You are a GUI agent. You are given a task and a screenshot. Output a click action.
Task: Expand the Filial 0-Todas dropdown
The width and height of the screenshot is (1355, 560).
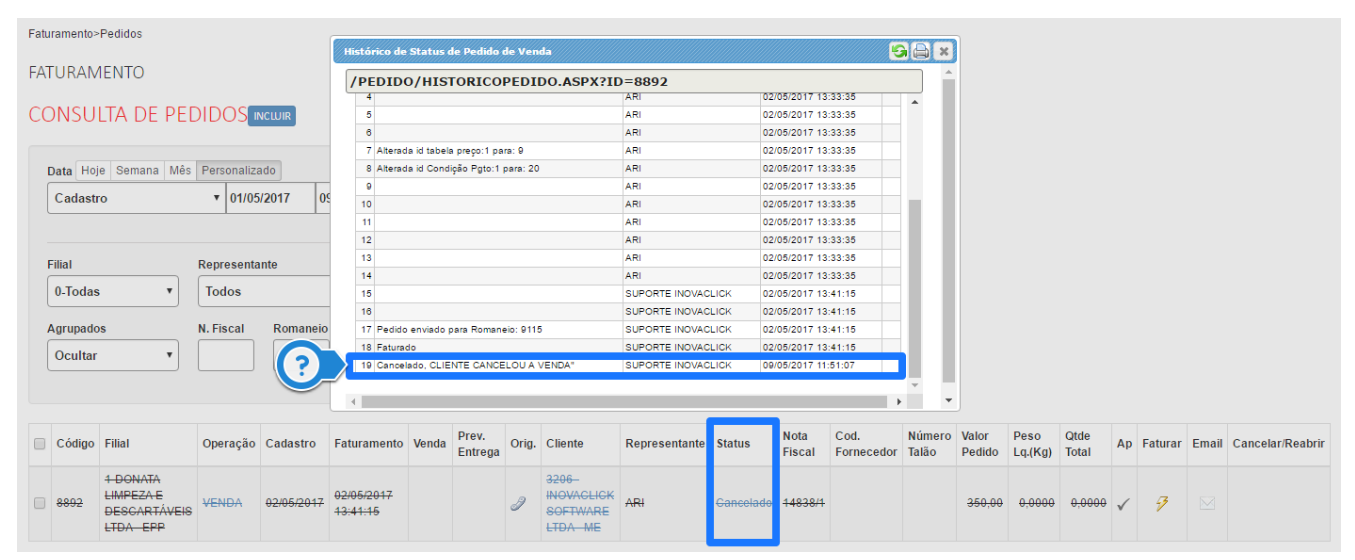click(x=112, y=292)
